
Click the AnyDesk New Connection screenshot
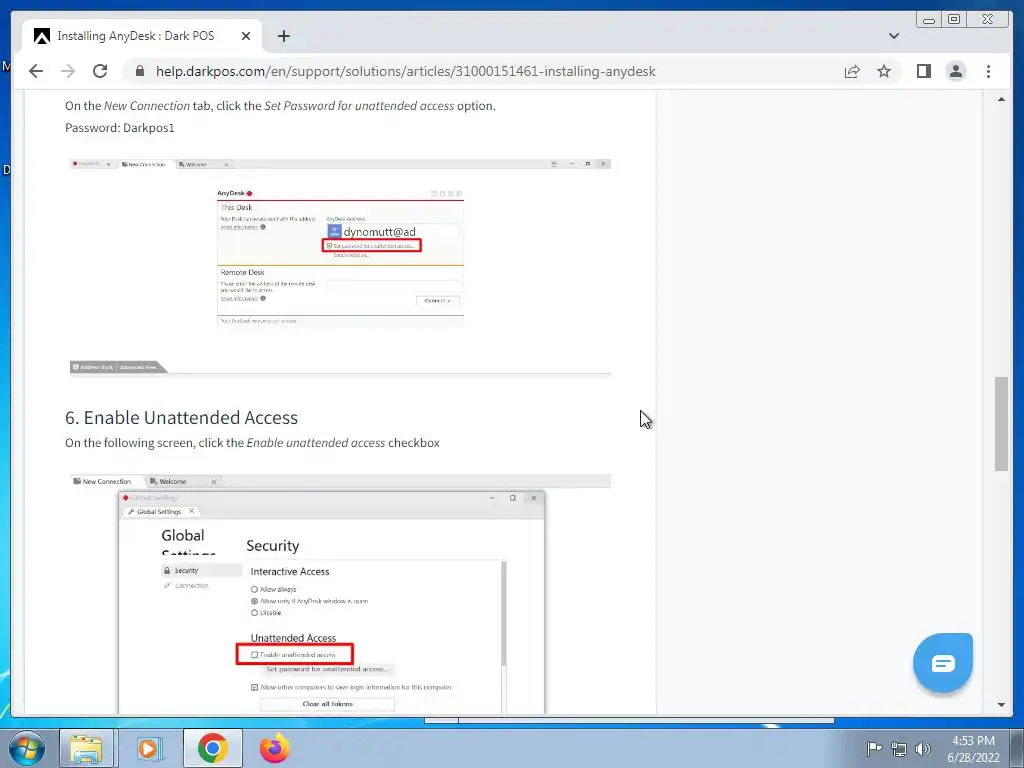coord(340,268)
